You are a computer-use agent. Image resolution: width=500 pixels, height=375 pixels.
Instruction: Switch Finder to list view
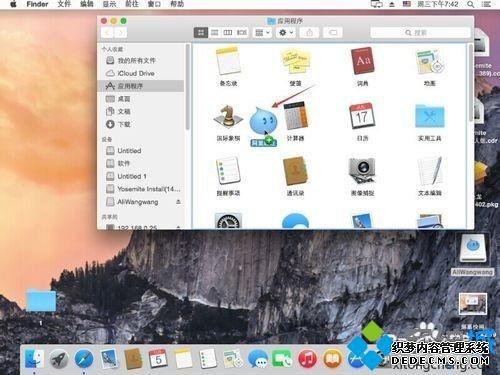click(x=214, y=32)
